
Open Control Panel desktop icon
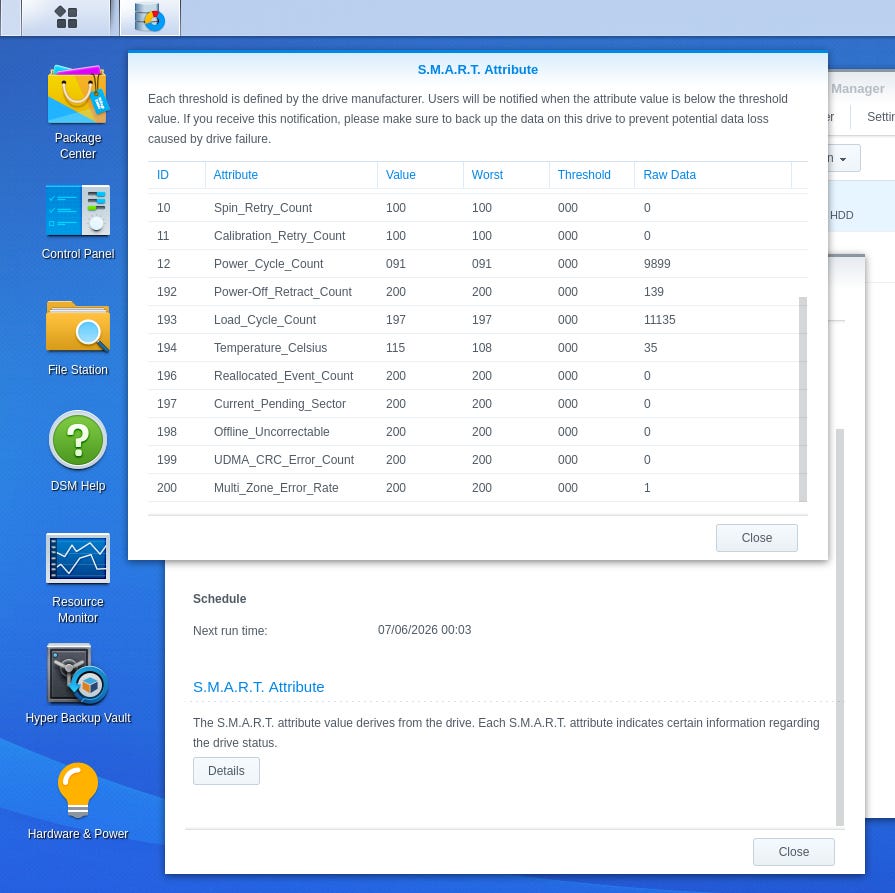pyautogui.click(x=78, y=222)
